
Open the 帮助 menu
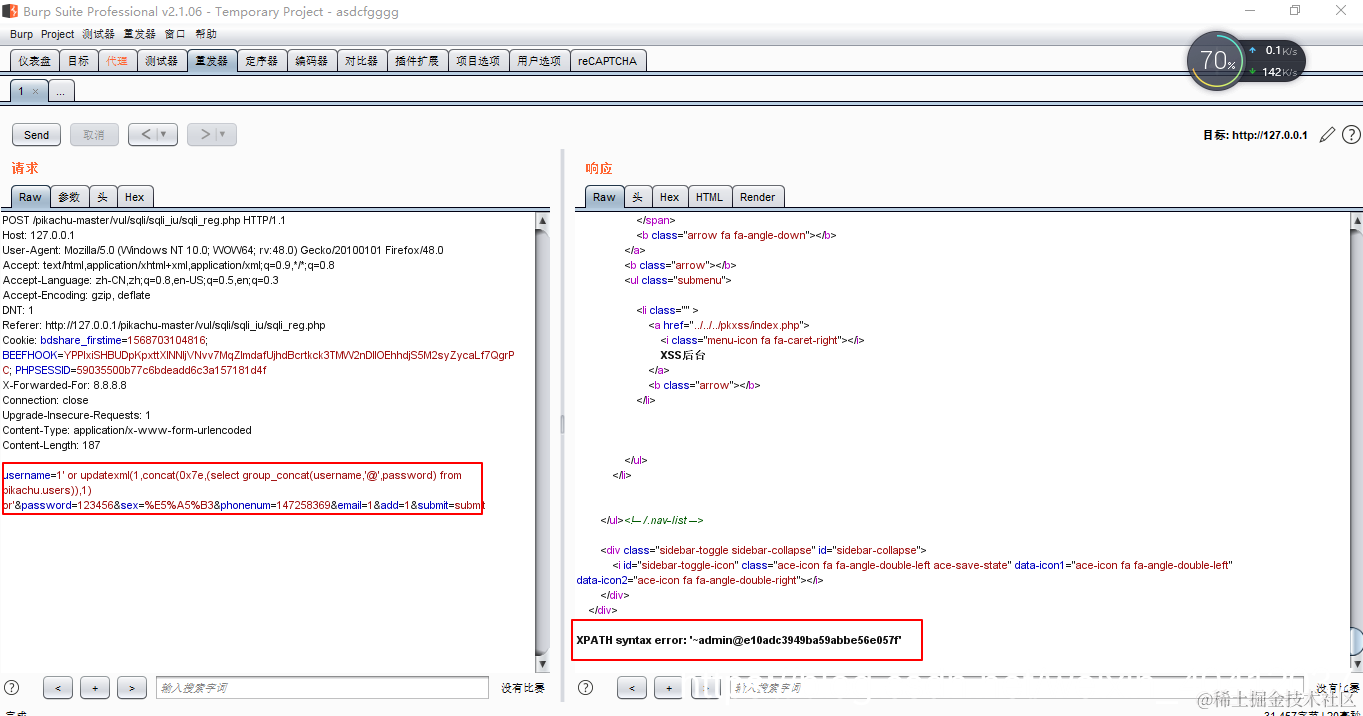[x=206, y=34]
